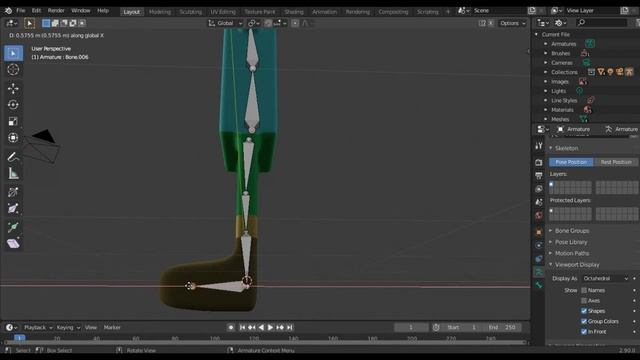Select the Rotate tool
The width and height of the screenshot is (640, 360).
pos(13,104)
